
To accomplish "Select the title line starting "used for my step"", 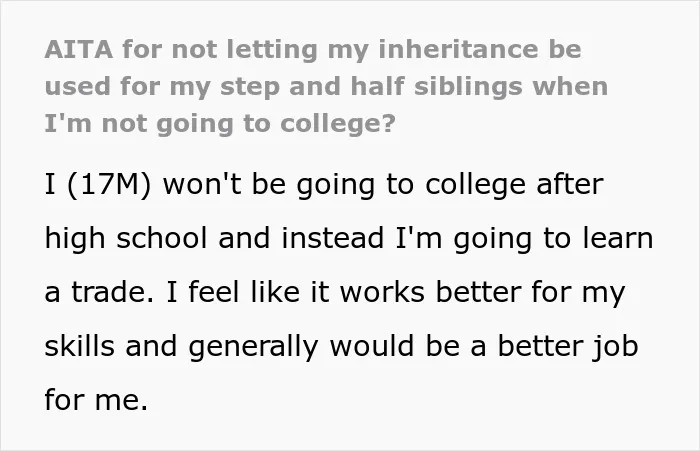I will coord(326,87).
